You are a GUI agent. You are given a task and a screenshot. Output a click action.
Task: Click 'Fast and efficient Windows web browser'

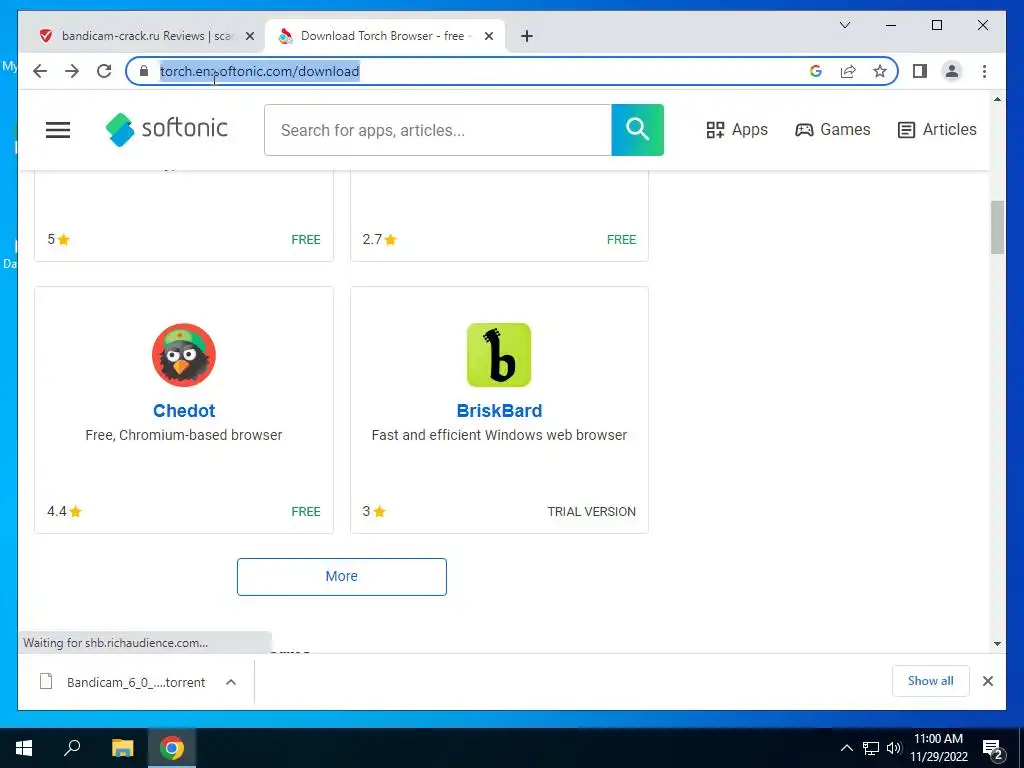click(499, 435)
